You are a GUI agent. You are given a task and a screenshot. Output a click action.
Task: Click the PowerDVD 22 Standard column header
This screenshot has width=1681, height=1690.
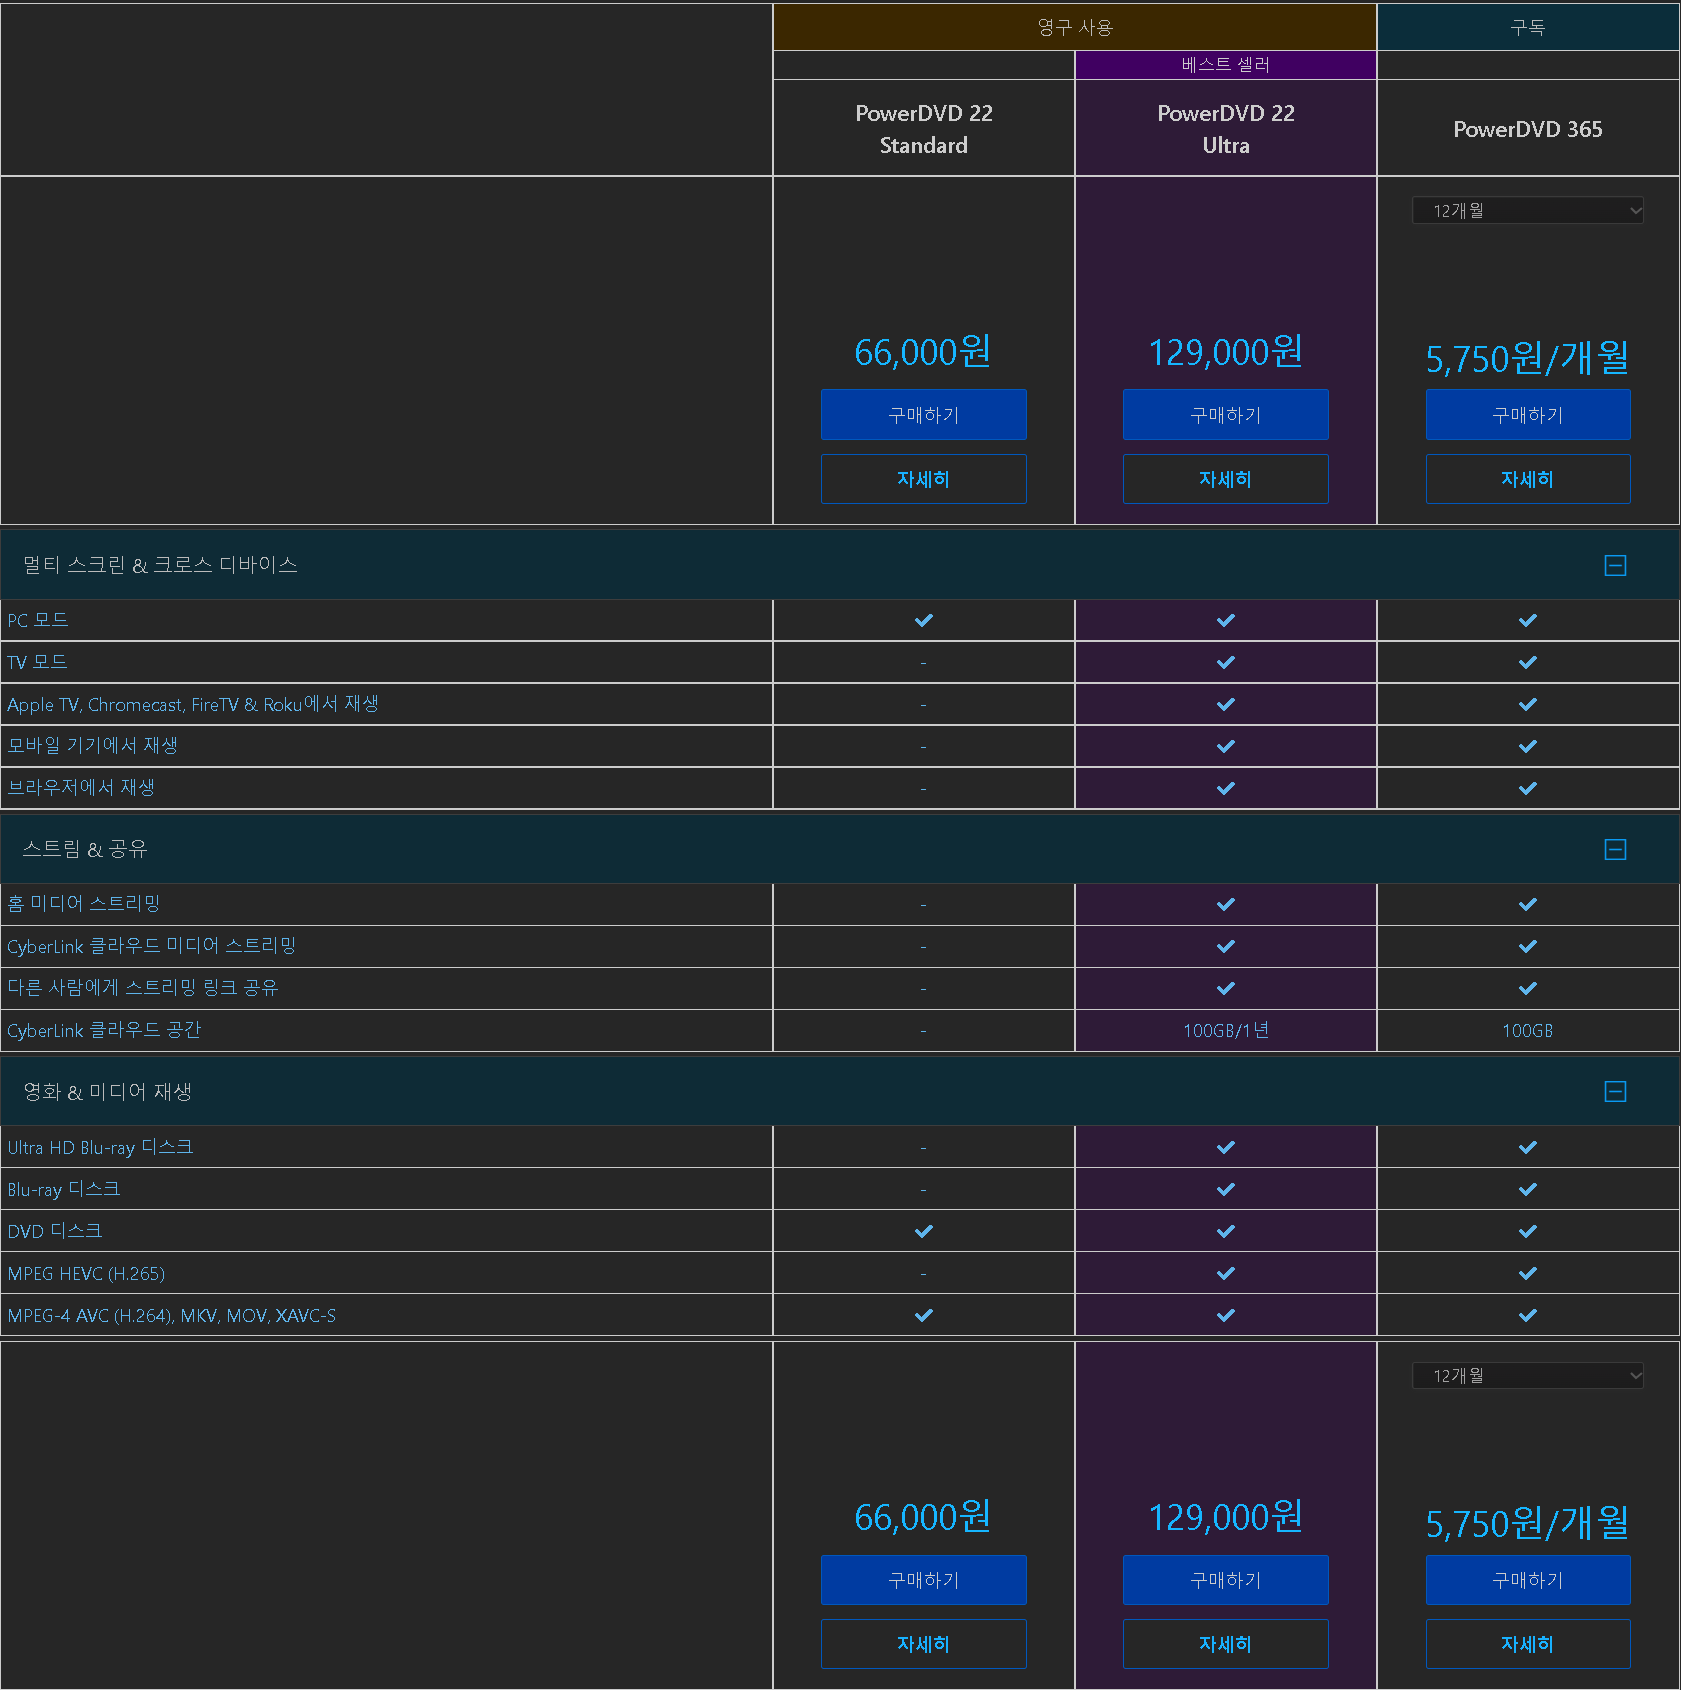click(924, 129)
